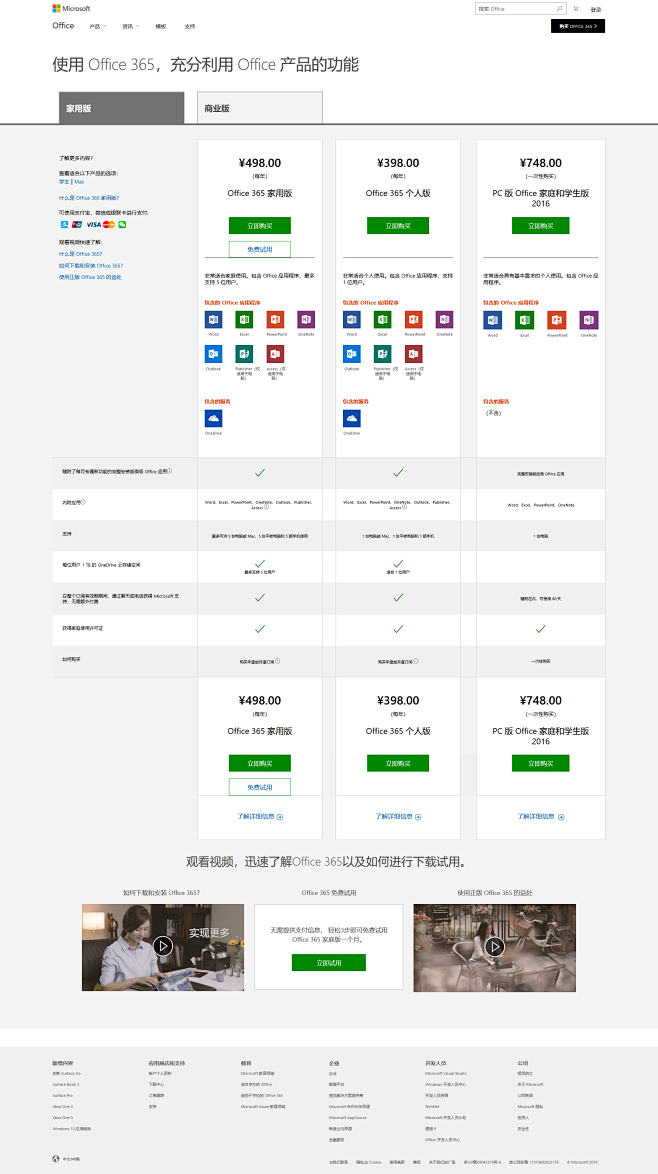Click the Word icon under 家庭和学生版 2016
658x1174 pixels.
point(493,320)
